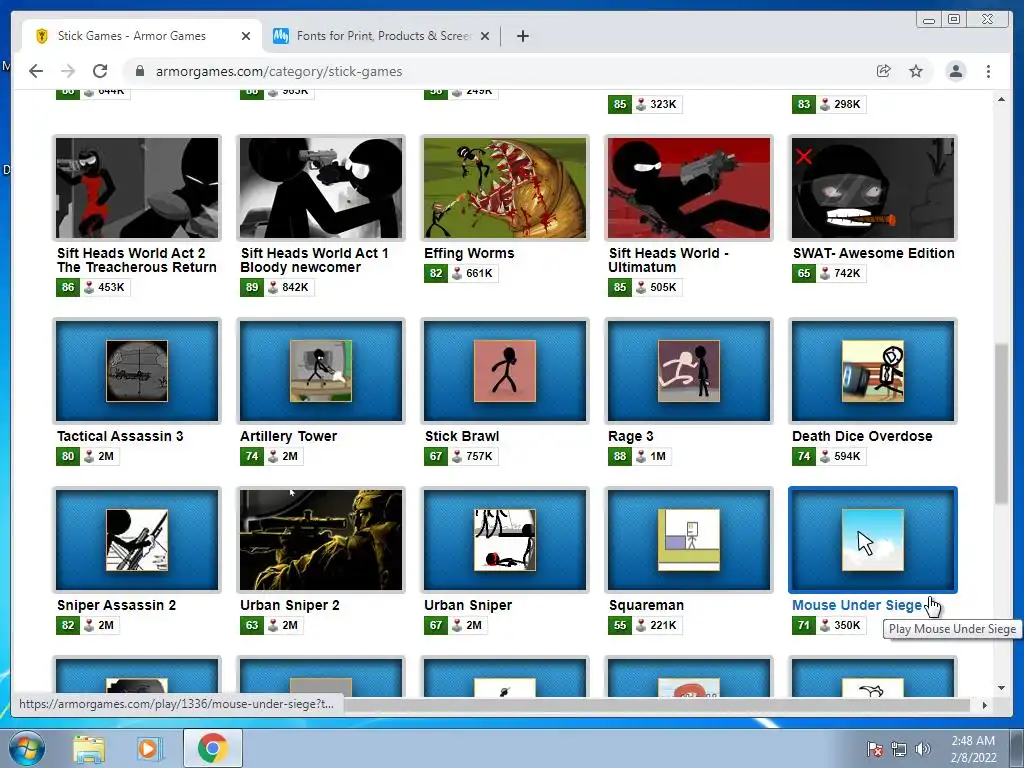The image size is (1024, 768).
Task: Click the Chrome taskbar icon
Action: point(212,748)
